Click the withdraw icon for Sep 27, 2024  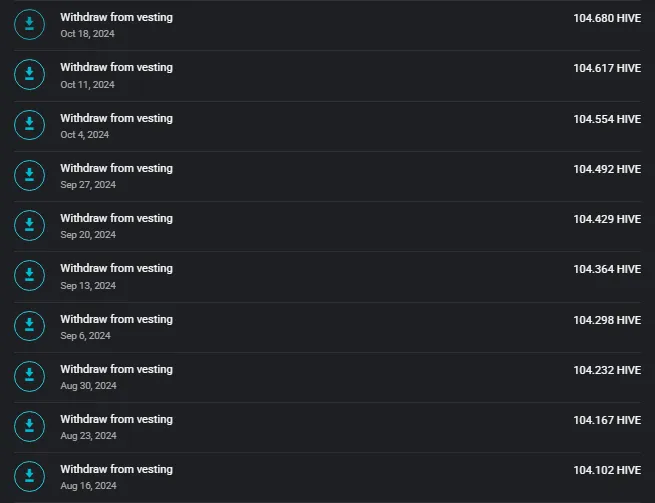coord(29,175)
